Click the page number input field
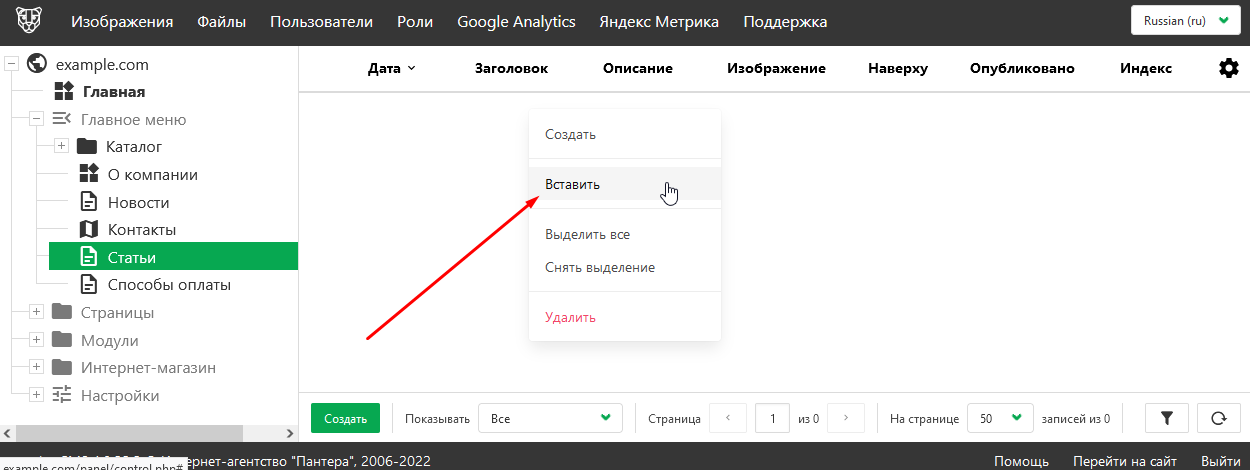Image resolution: width=1250 pixels, height=470 pixels. click(772, 418)
